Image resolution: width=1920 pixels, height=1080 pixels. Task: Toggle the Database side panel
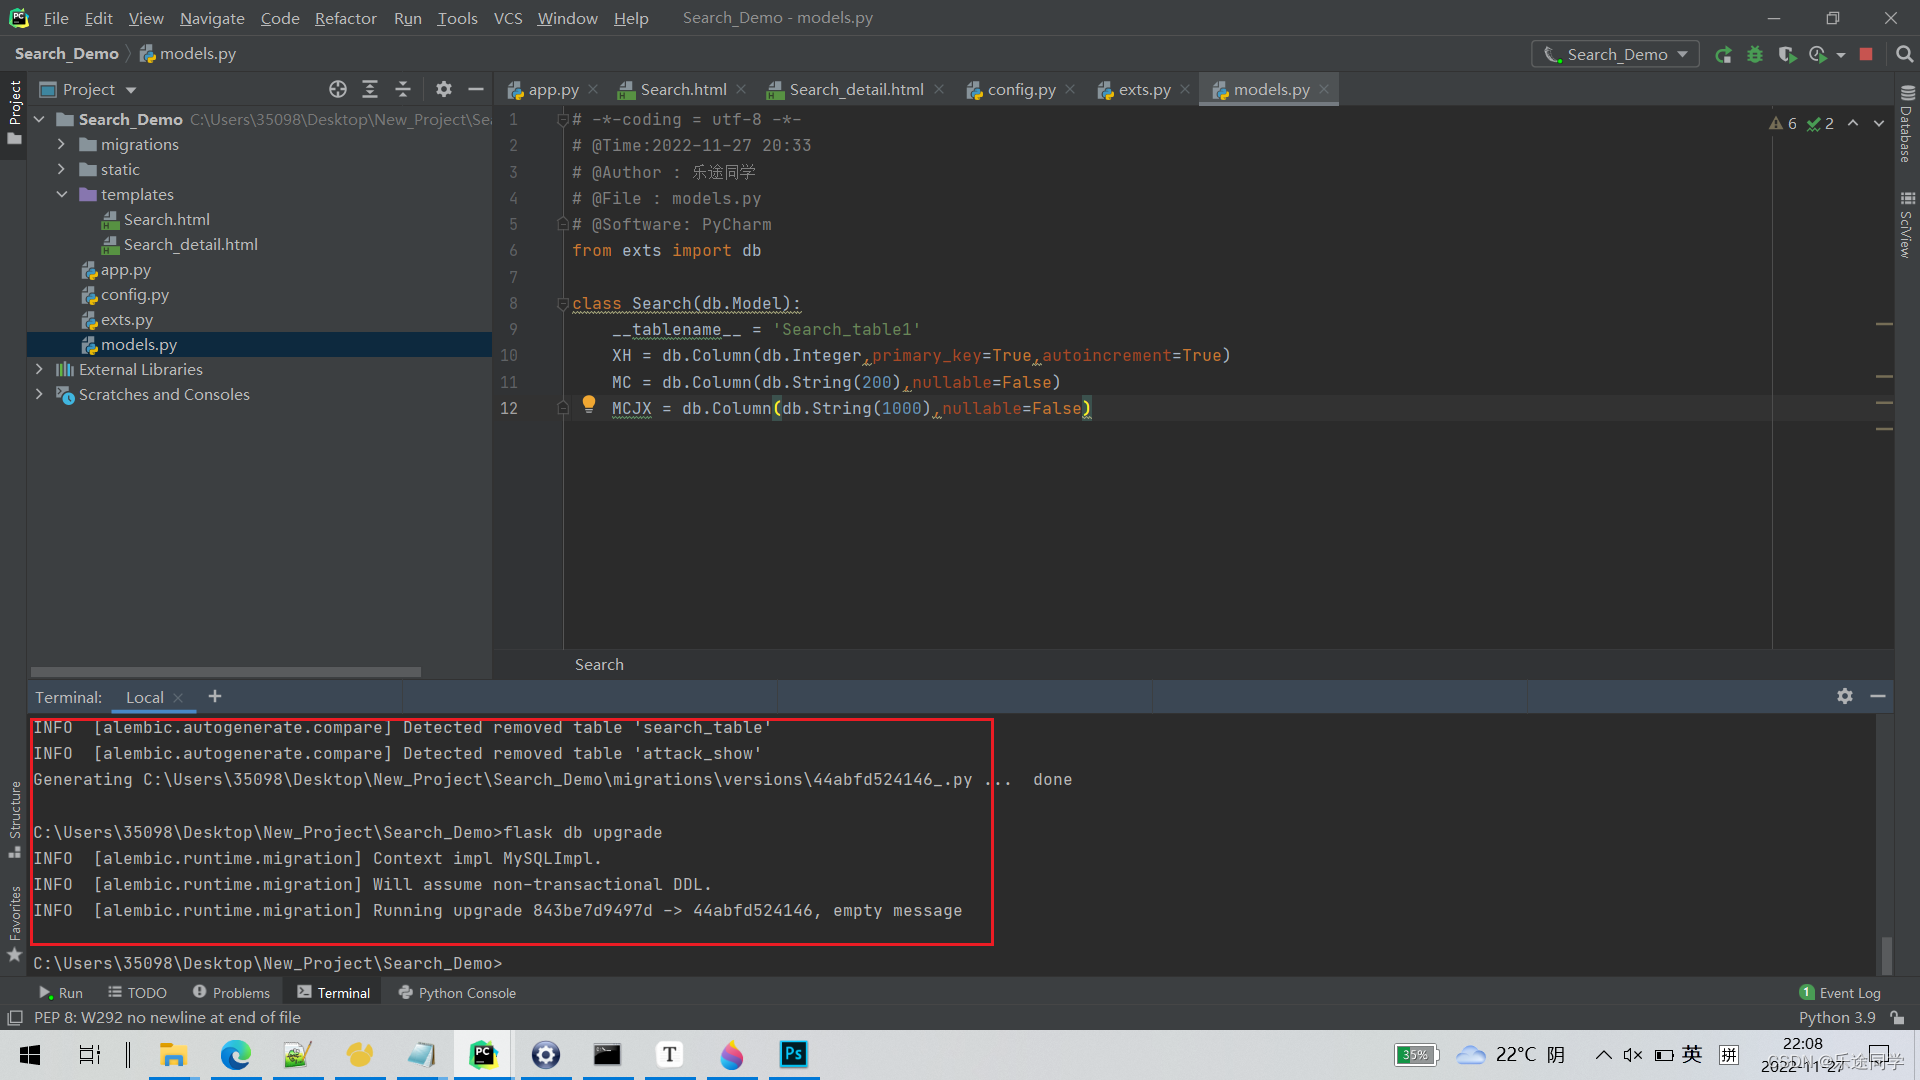(1906, 125)
